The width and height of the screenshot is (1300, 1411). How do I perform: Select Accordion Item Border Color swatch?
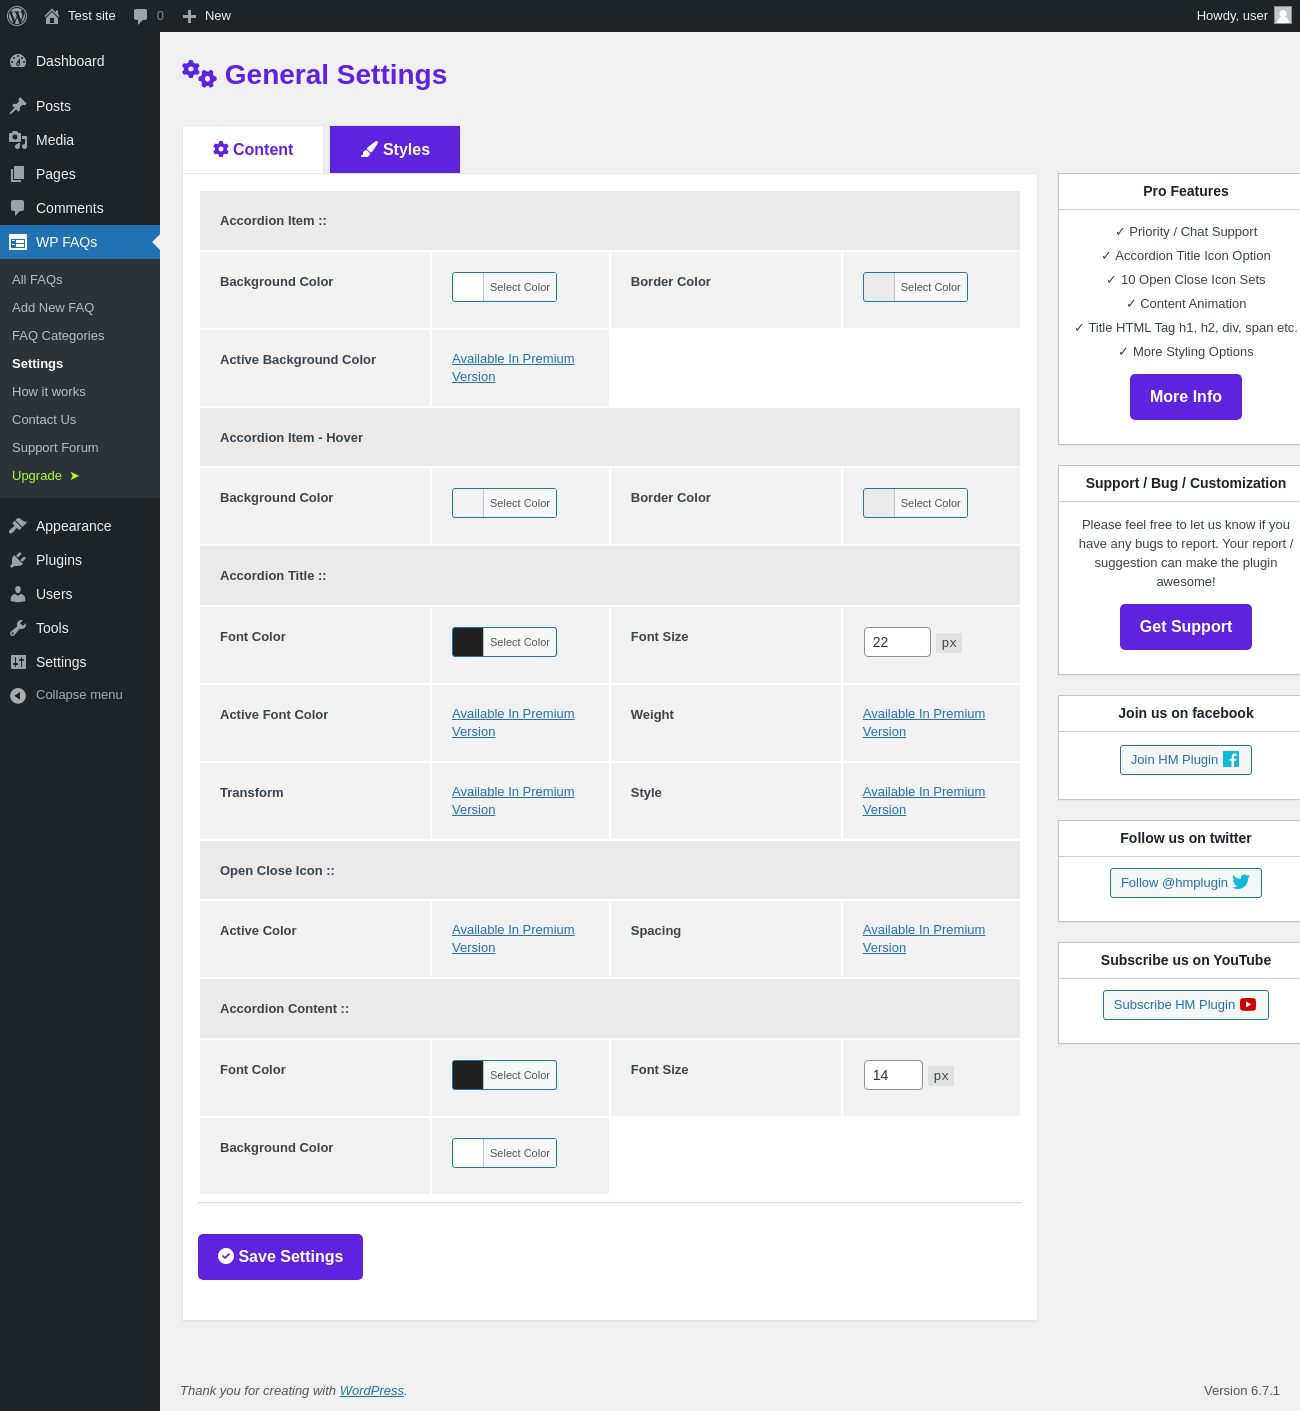point(915,287)
